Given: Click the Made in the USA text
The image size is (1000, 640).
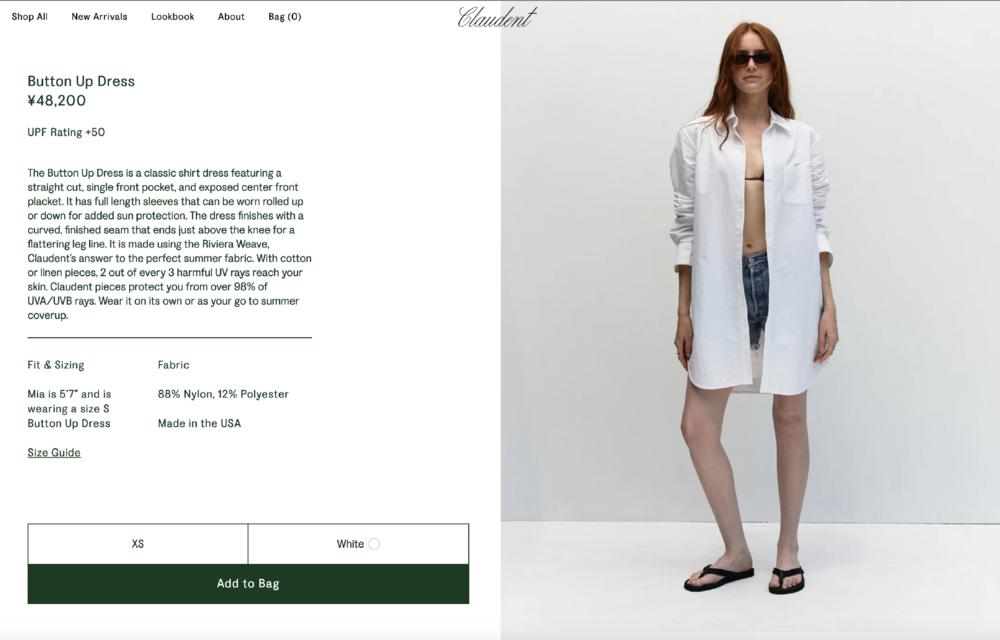Looking at the screenshot, I should [199, 423].
